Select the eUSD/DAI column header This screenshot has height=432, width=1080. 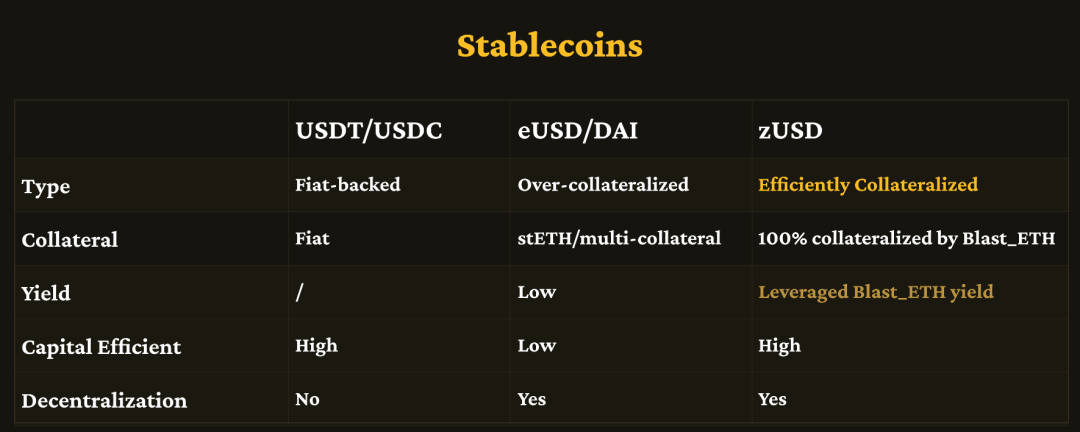[577, 131]
